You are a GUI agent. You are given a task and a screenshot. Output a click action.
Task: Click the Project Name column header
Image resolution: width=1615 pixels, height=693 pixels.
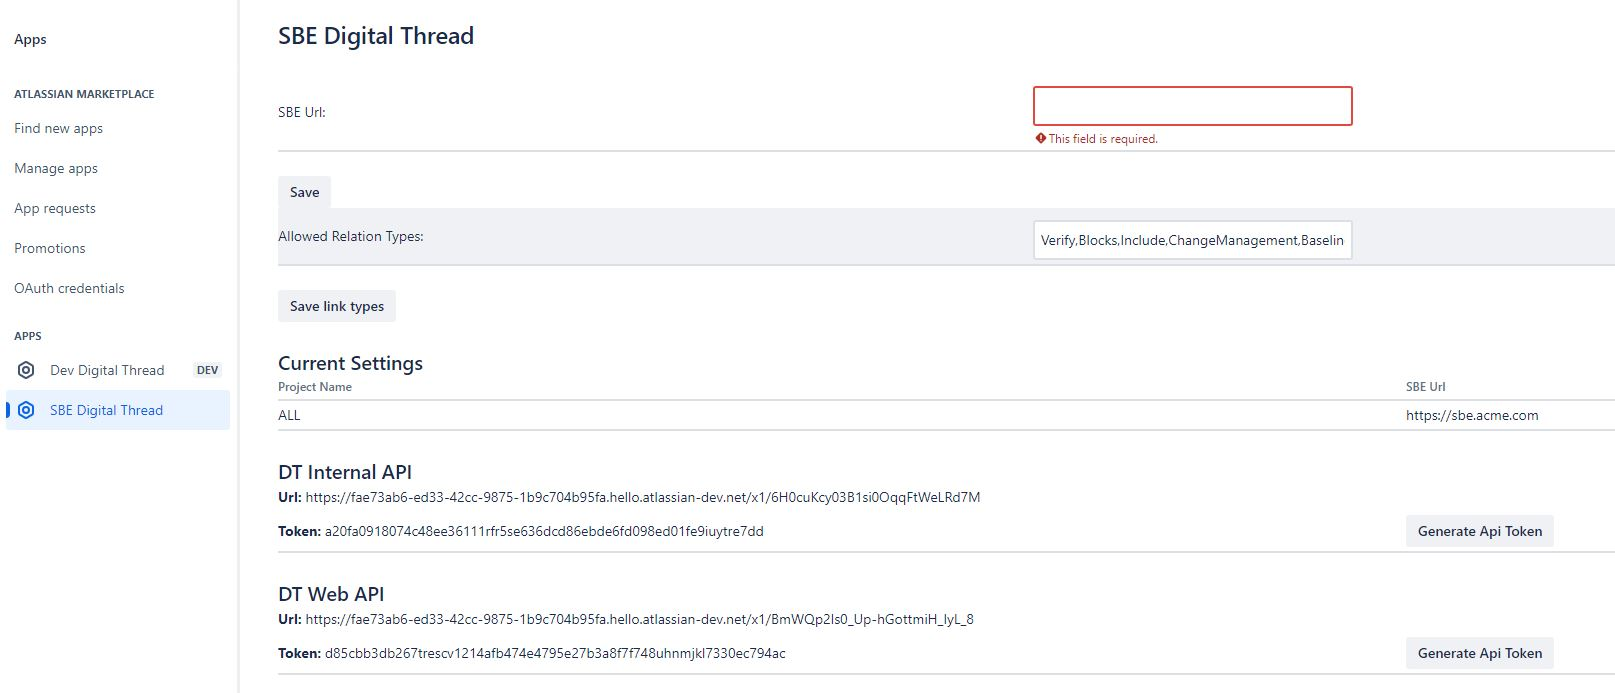click(315, 387)
